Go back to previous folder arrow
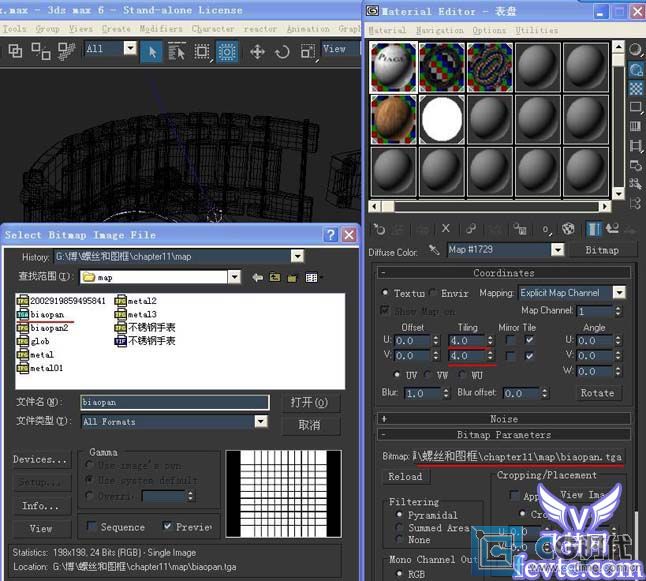Viewport: 646px width, 581px height. click(x=258, y=277)
